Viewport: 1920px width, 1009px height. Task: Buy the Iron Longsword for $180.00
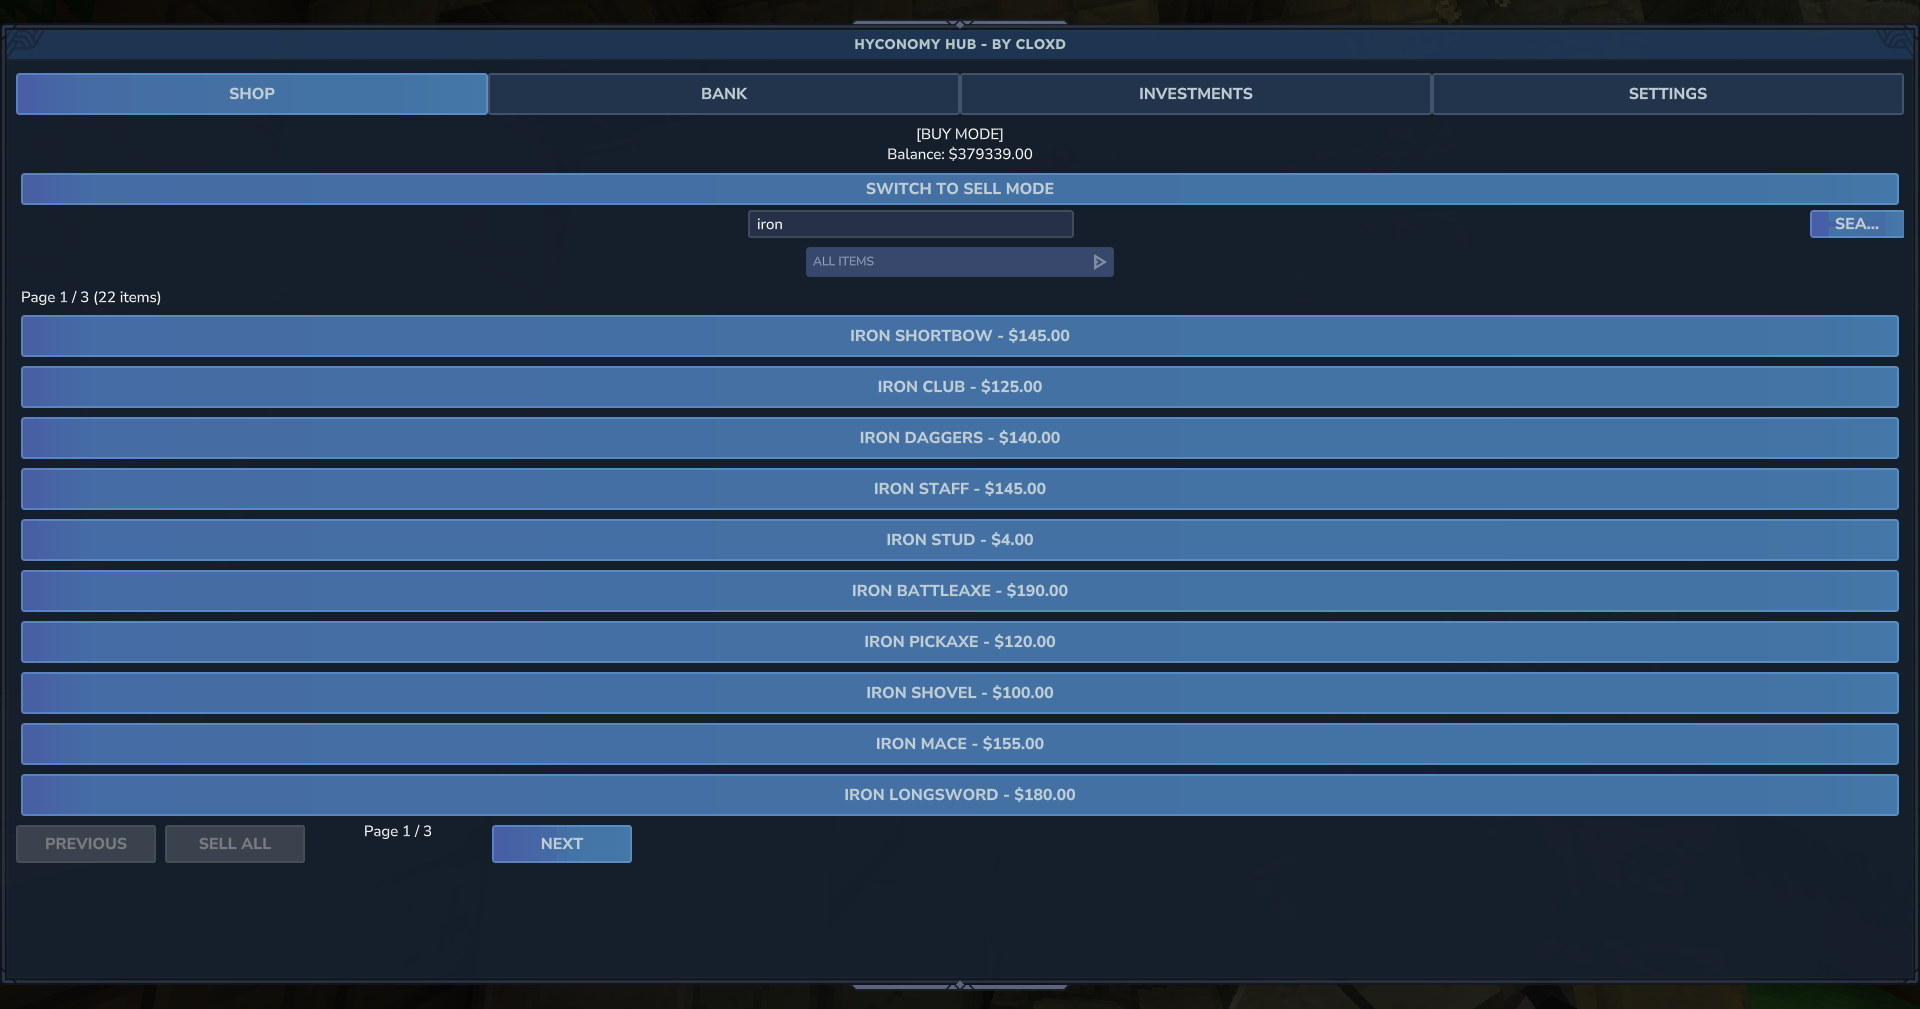(959, 795)
